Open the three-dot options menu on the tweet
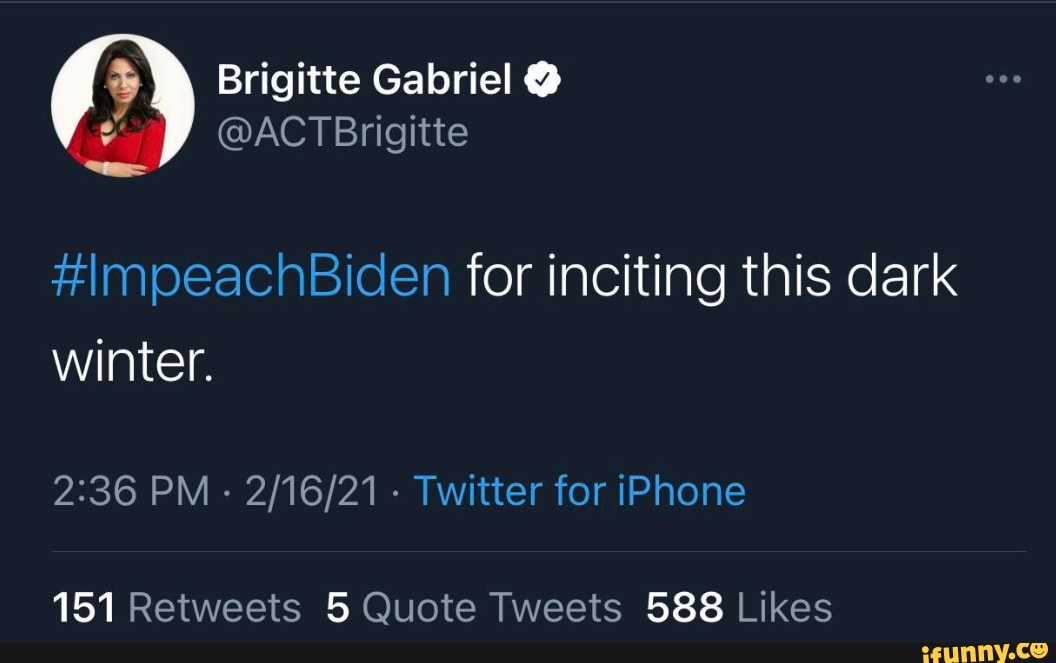Viewport: 1056px width, 663px height. [1003, 77]
